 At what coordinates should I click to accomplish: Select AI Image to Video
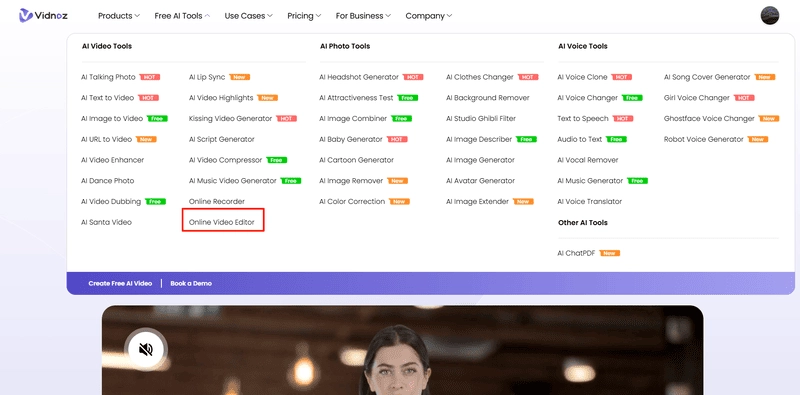point(112,118)
